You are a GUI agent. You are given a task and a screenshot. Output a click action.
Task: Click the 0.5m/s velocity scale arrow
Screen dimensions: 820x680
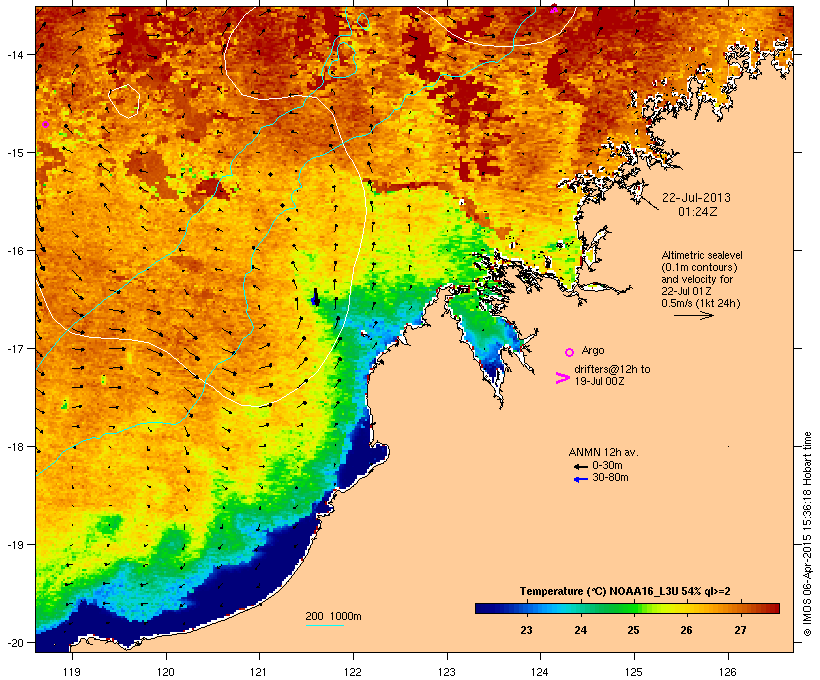[693, 315]
